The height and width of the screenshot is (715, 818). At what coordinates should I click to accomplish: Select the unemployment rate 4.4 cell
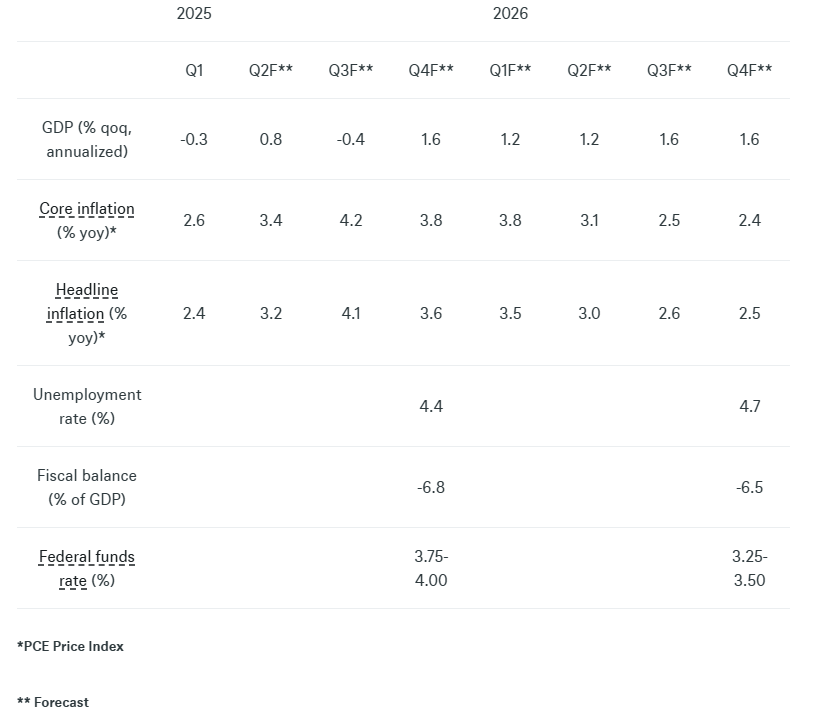pos(431,407)
